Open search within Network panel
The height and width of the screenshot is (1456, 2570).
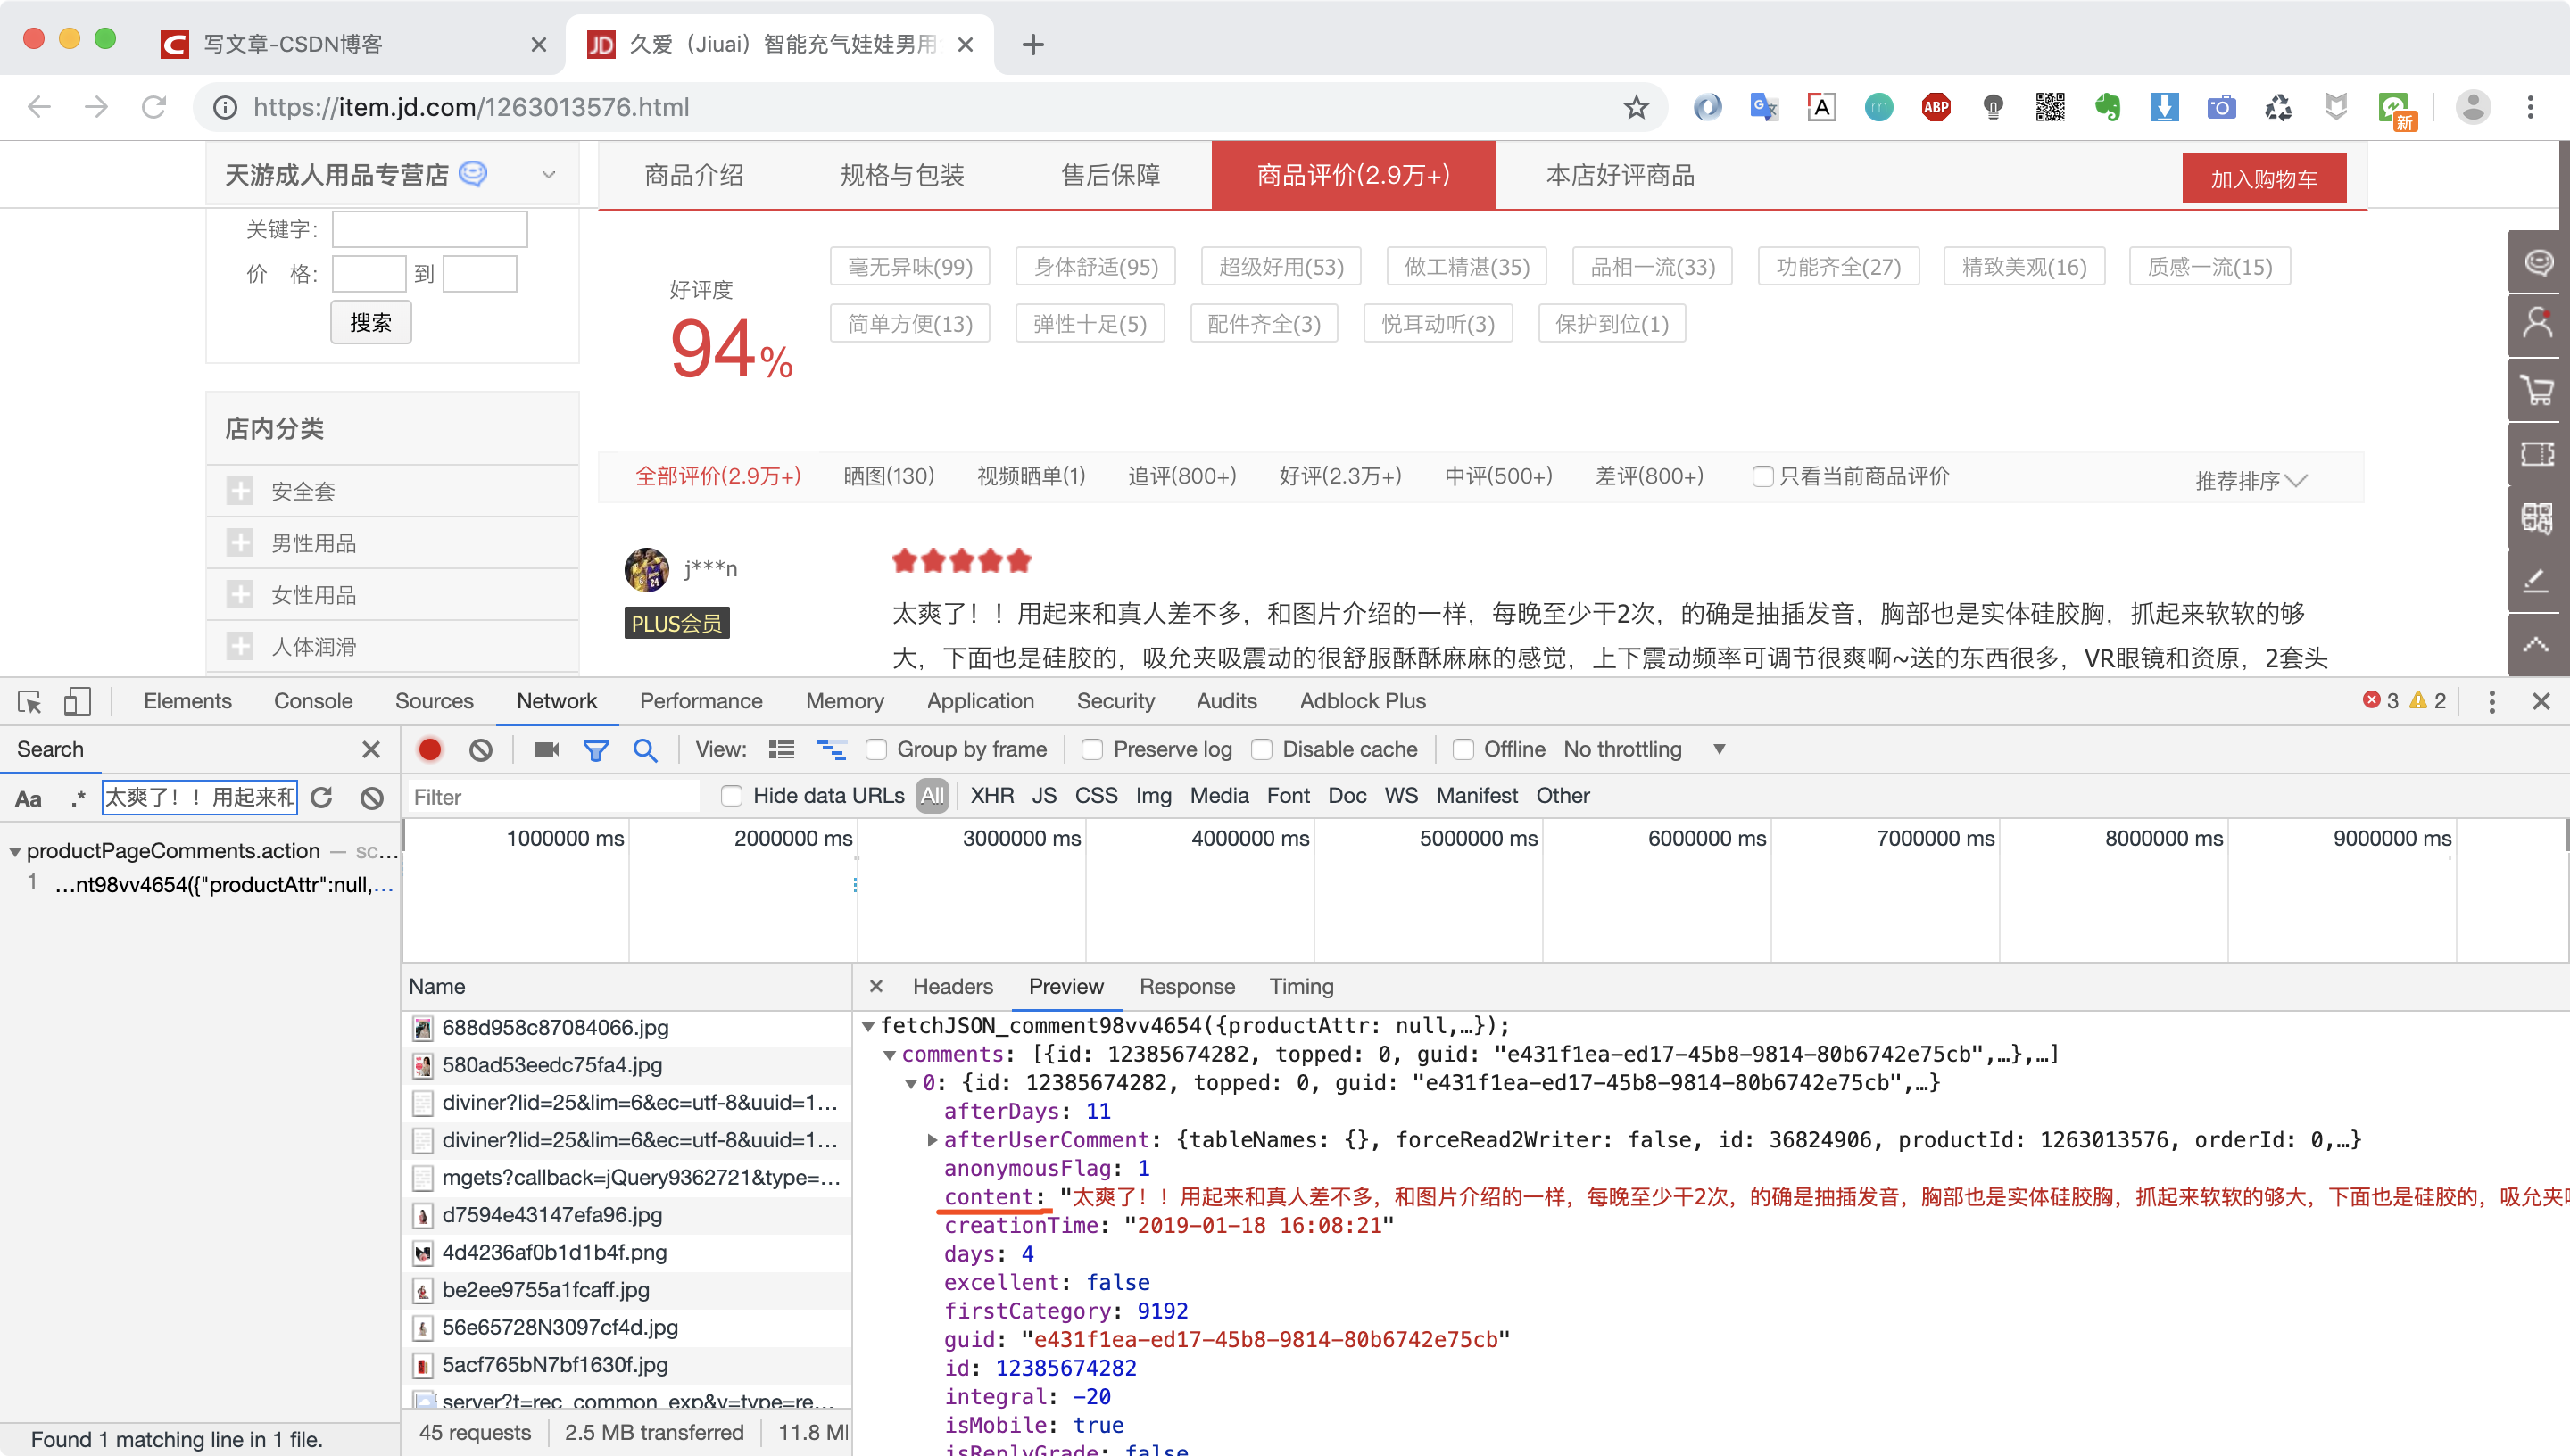(646, 749)
